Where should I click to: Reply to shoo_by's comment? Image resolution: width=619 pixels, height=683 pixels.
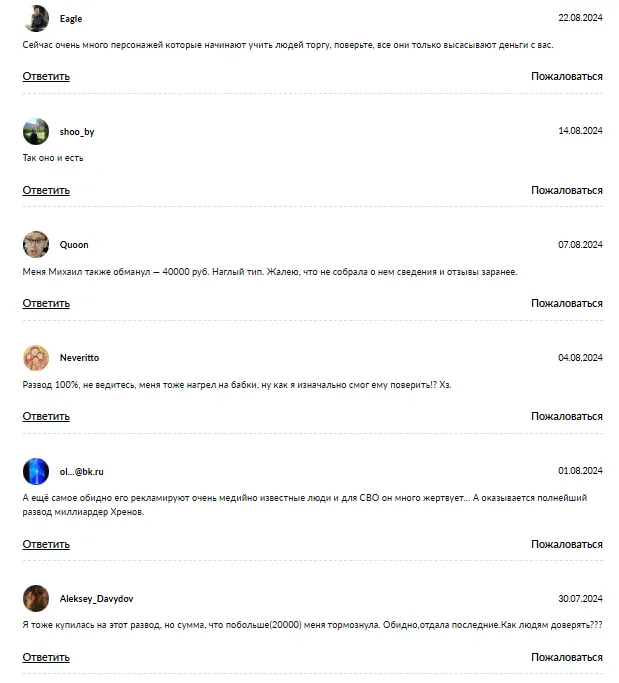tap(46, 190)
